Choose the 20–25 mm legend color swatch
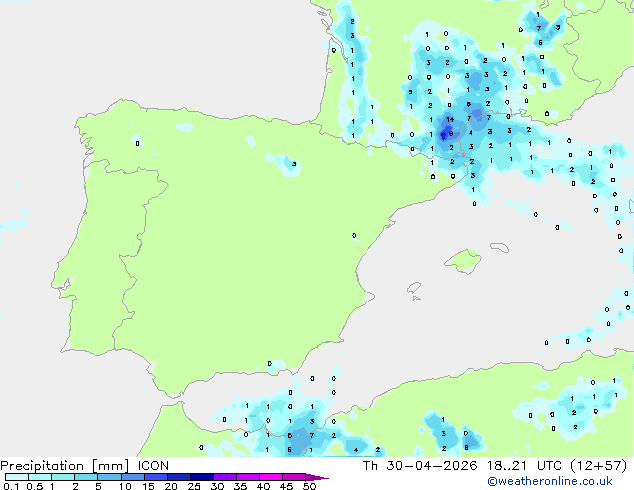The height and width of the screenshot is (490, 634). click(178, 477)
